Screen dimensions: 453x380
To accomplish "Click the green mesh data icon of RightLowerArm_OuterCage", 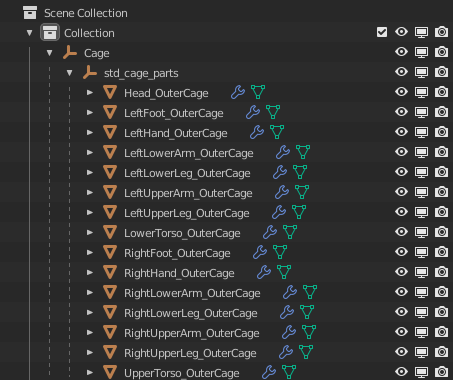I will 310,292.
